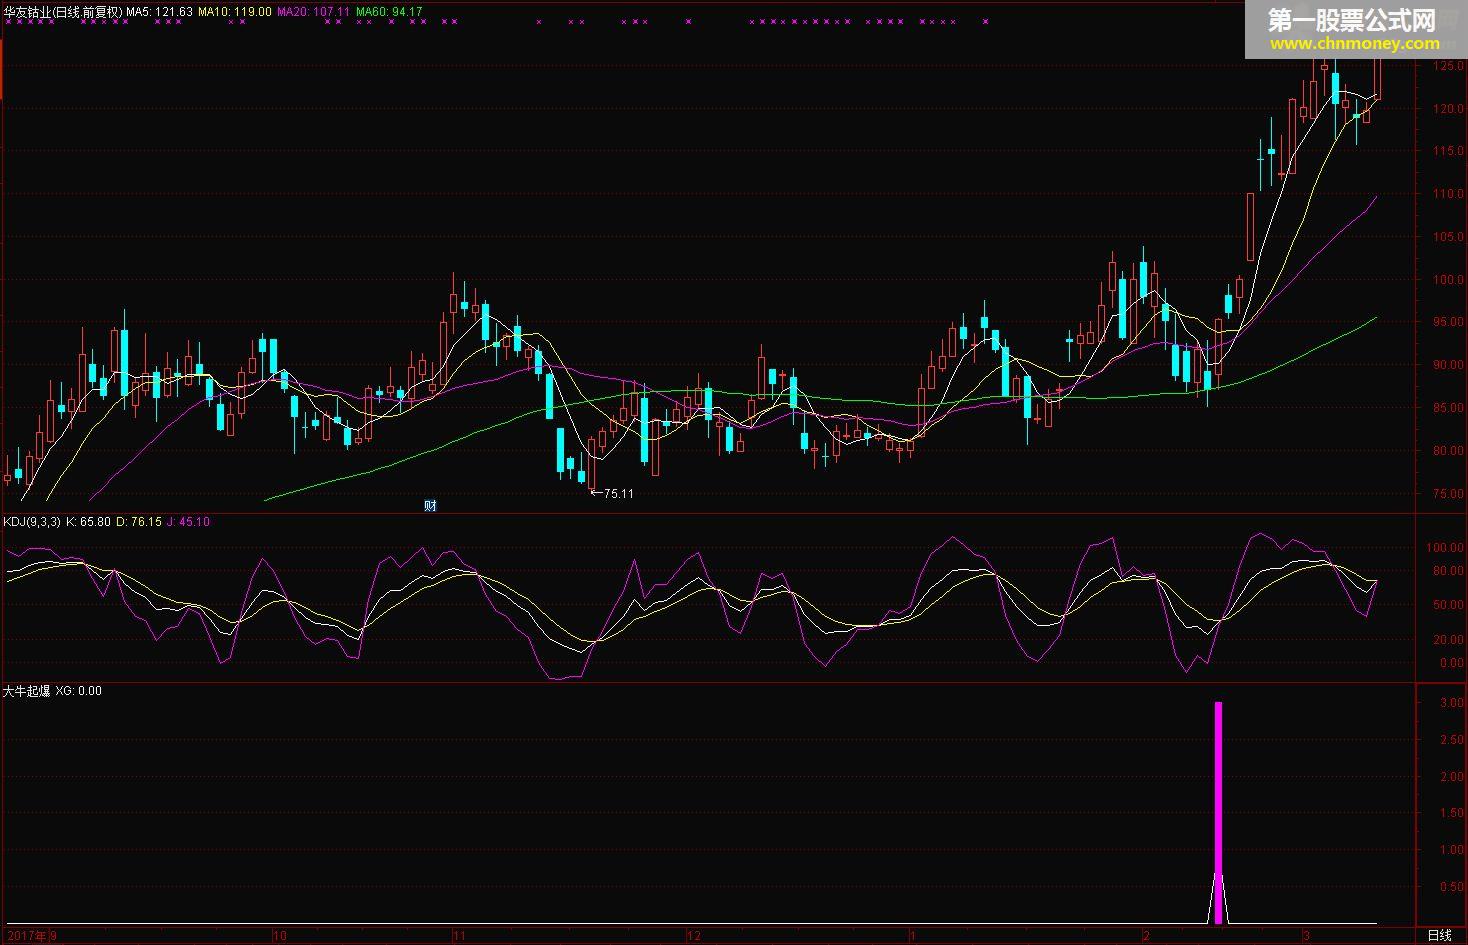Click the D: 76.15 value
Viewport: 1468px width, 945px height.
pos(139,522)
